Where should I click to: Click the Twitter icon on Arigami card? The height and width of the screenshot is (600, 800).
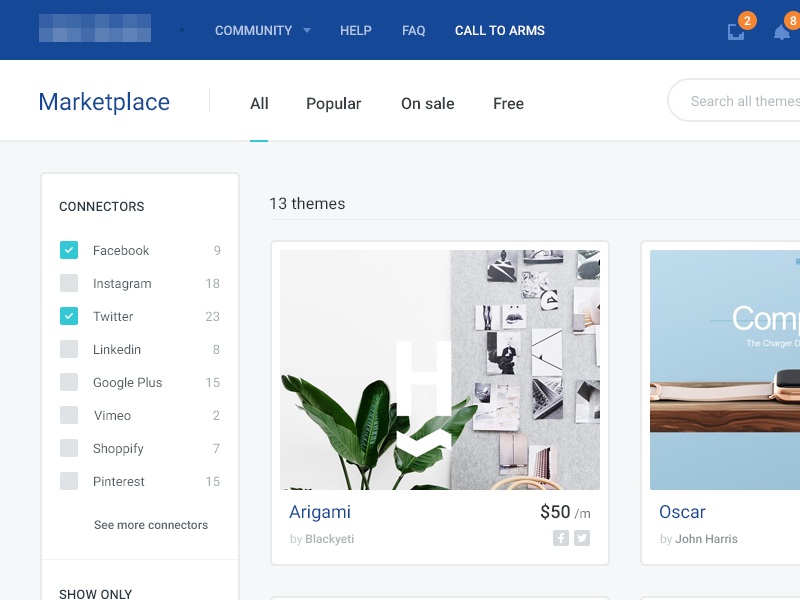click(582, 538)
